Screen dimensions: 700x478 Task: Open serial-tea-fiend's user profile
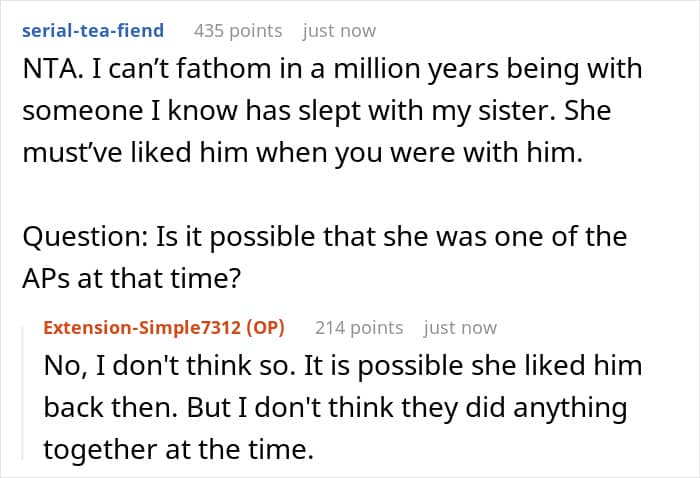(x=93, y=31)
